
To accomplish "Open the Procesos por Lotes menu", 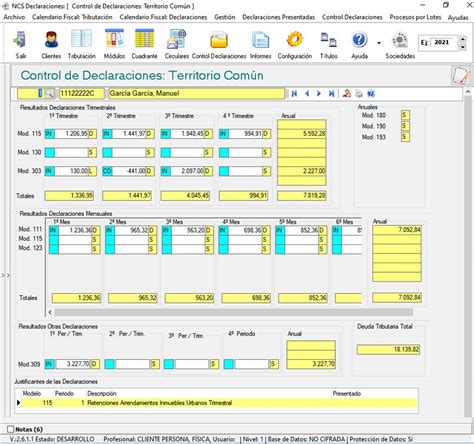I will [x=415, y=17].
